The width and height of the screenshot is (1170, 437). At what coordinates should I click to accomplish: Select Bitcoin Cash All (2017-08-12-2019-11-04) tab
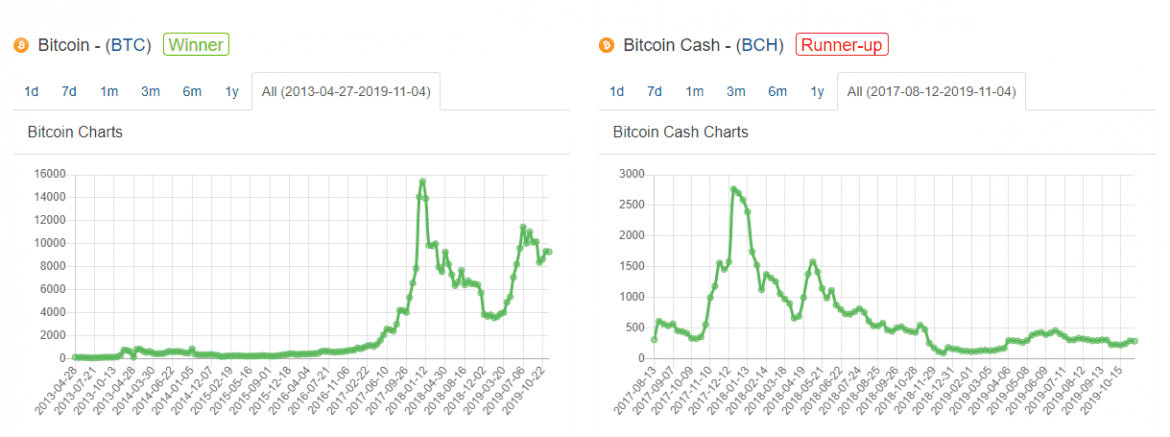(931, 92)
